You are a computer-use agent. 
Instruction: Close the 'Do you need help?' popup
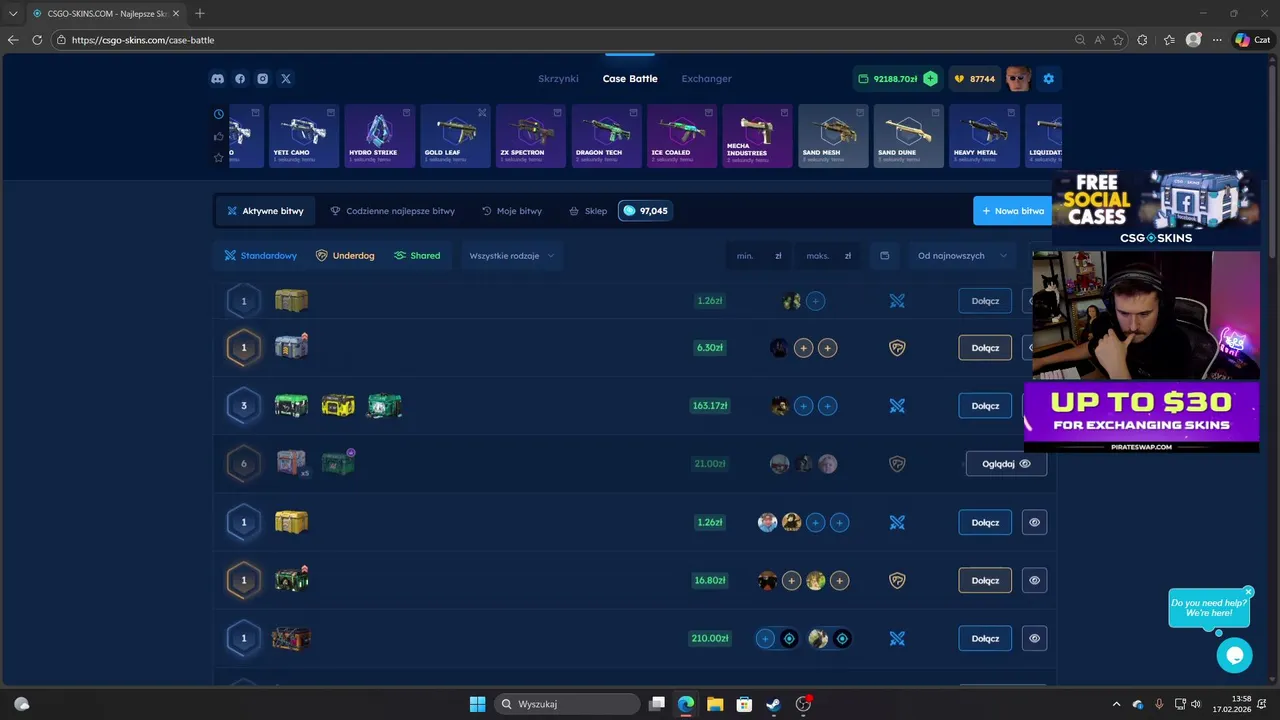(x=1249, y=592)
